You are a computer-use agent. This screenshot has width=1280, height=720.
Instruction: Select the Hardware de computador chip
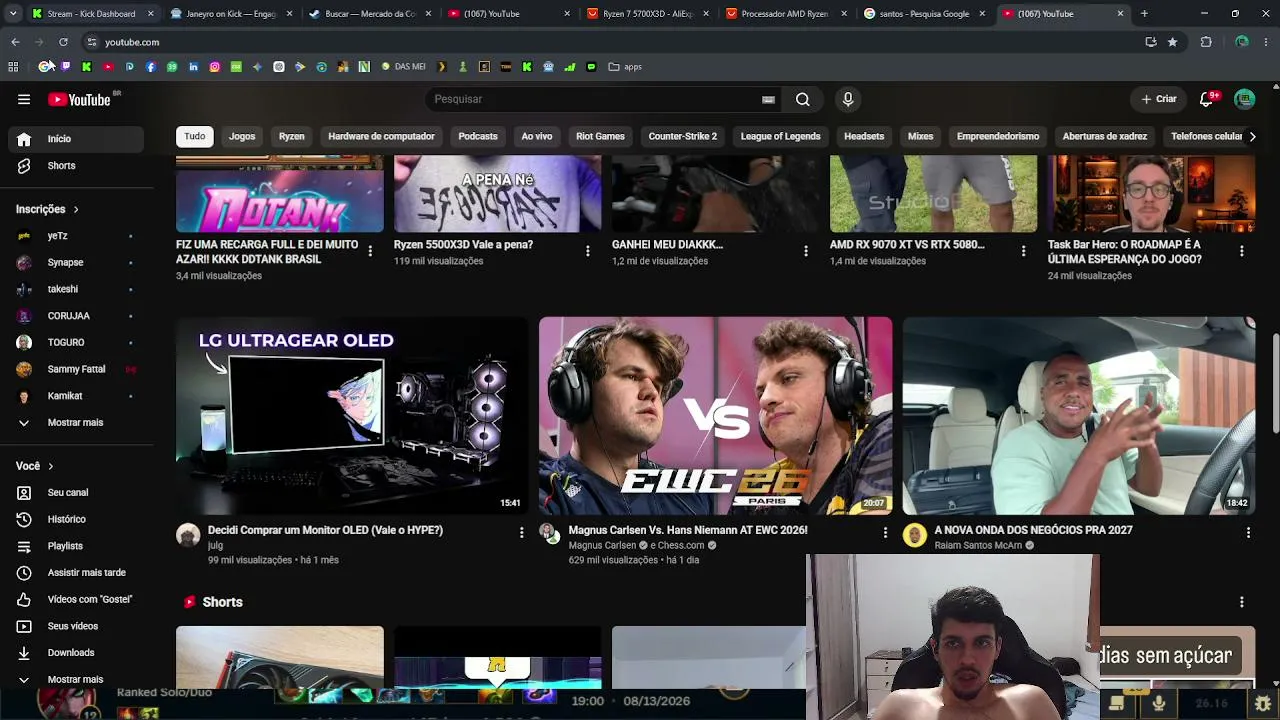(x=381, y=136)
